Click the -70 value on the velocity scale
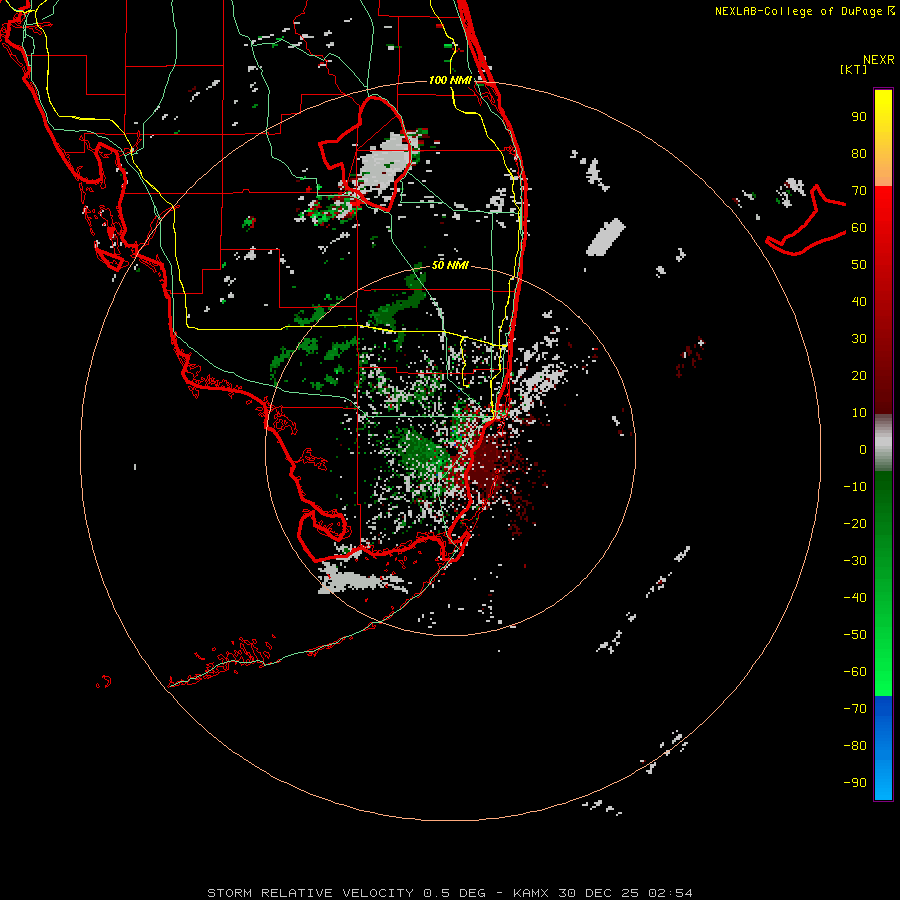The image size is (900, 900). point(855,709)
